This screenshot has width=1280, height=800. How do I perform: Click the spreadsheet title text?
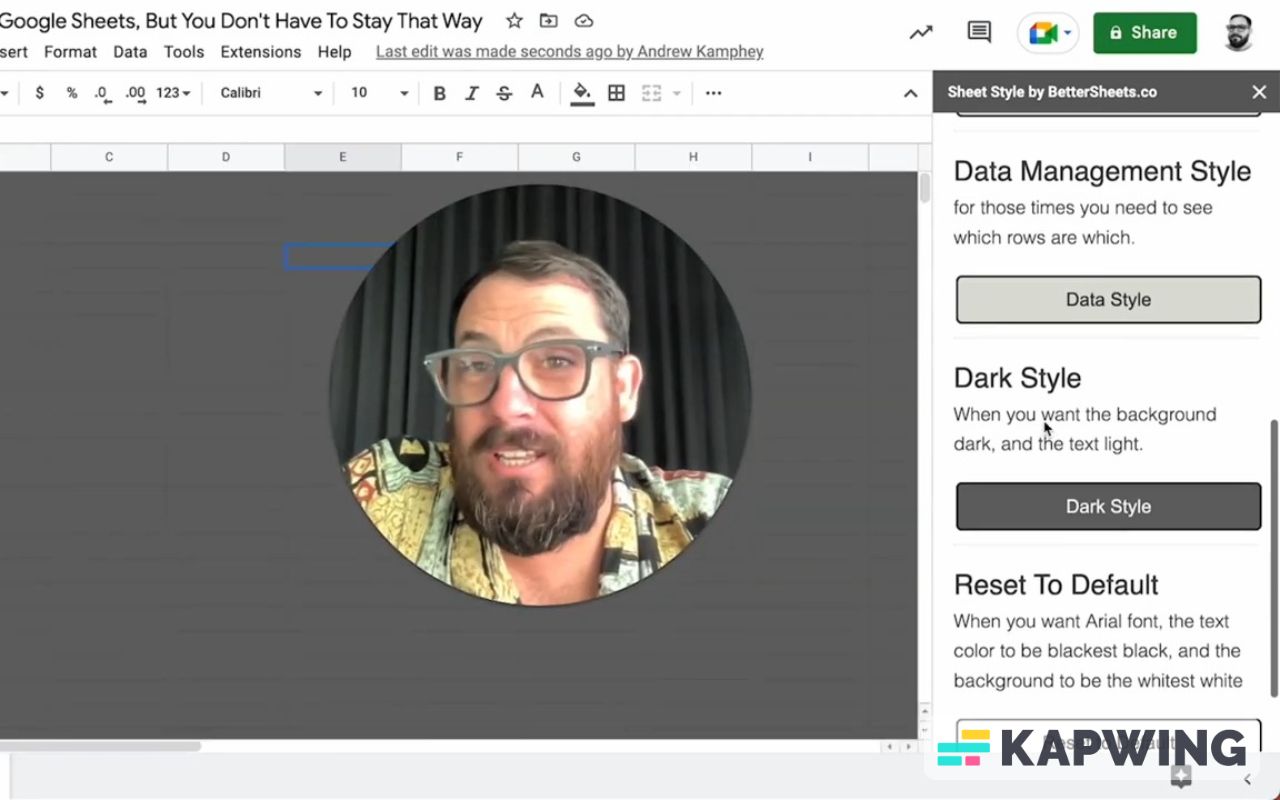(241, 21)
